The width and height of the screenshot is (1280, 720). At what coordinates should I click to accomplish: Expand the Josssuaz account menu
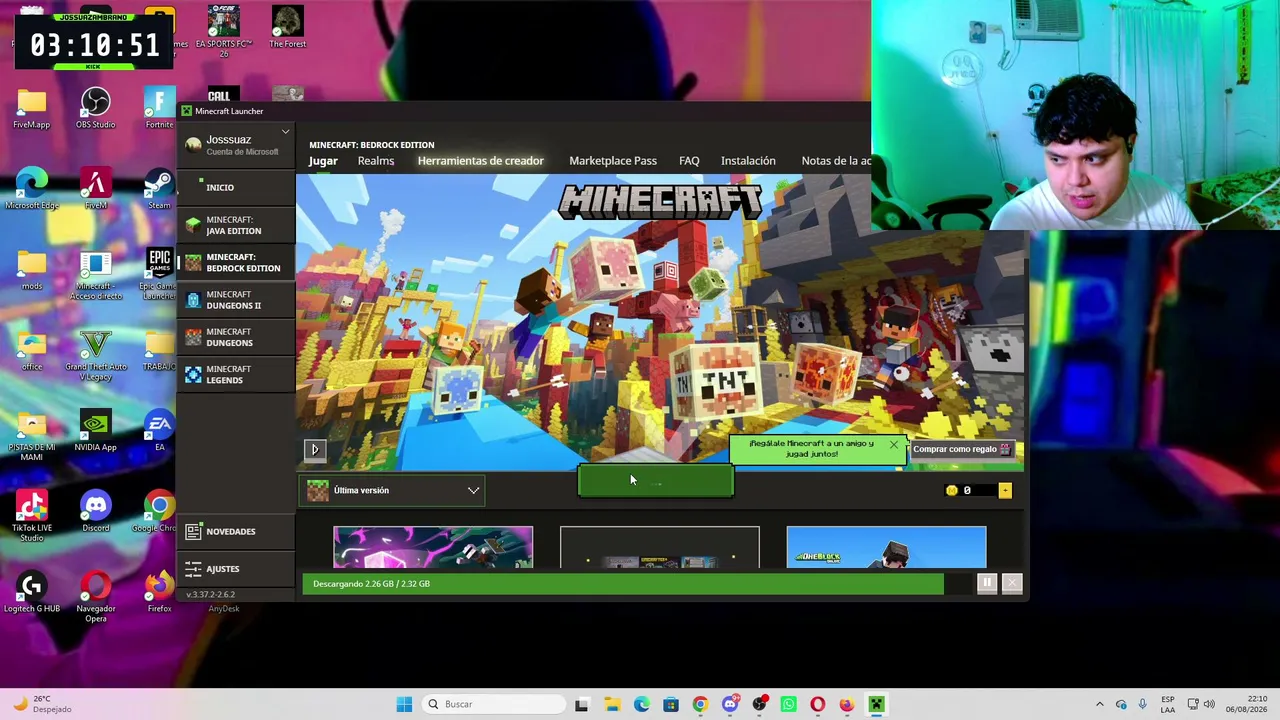(236, 144)
